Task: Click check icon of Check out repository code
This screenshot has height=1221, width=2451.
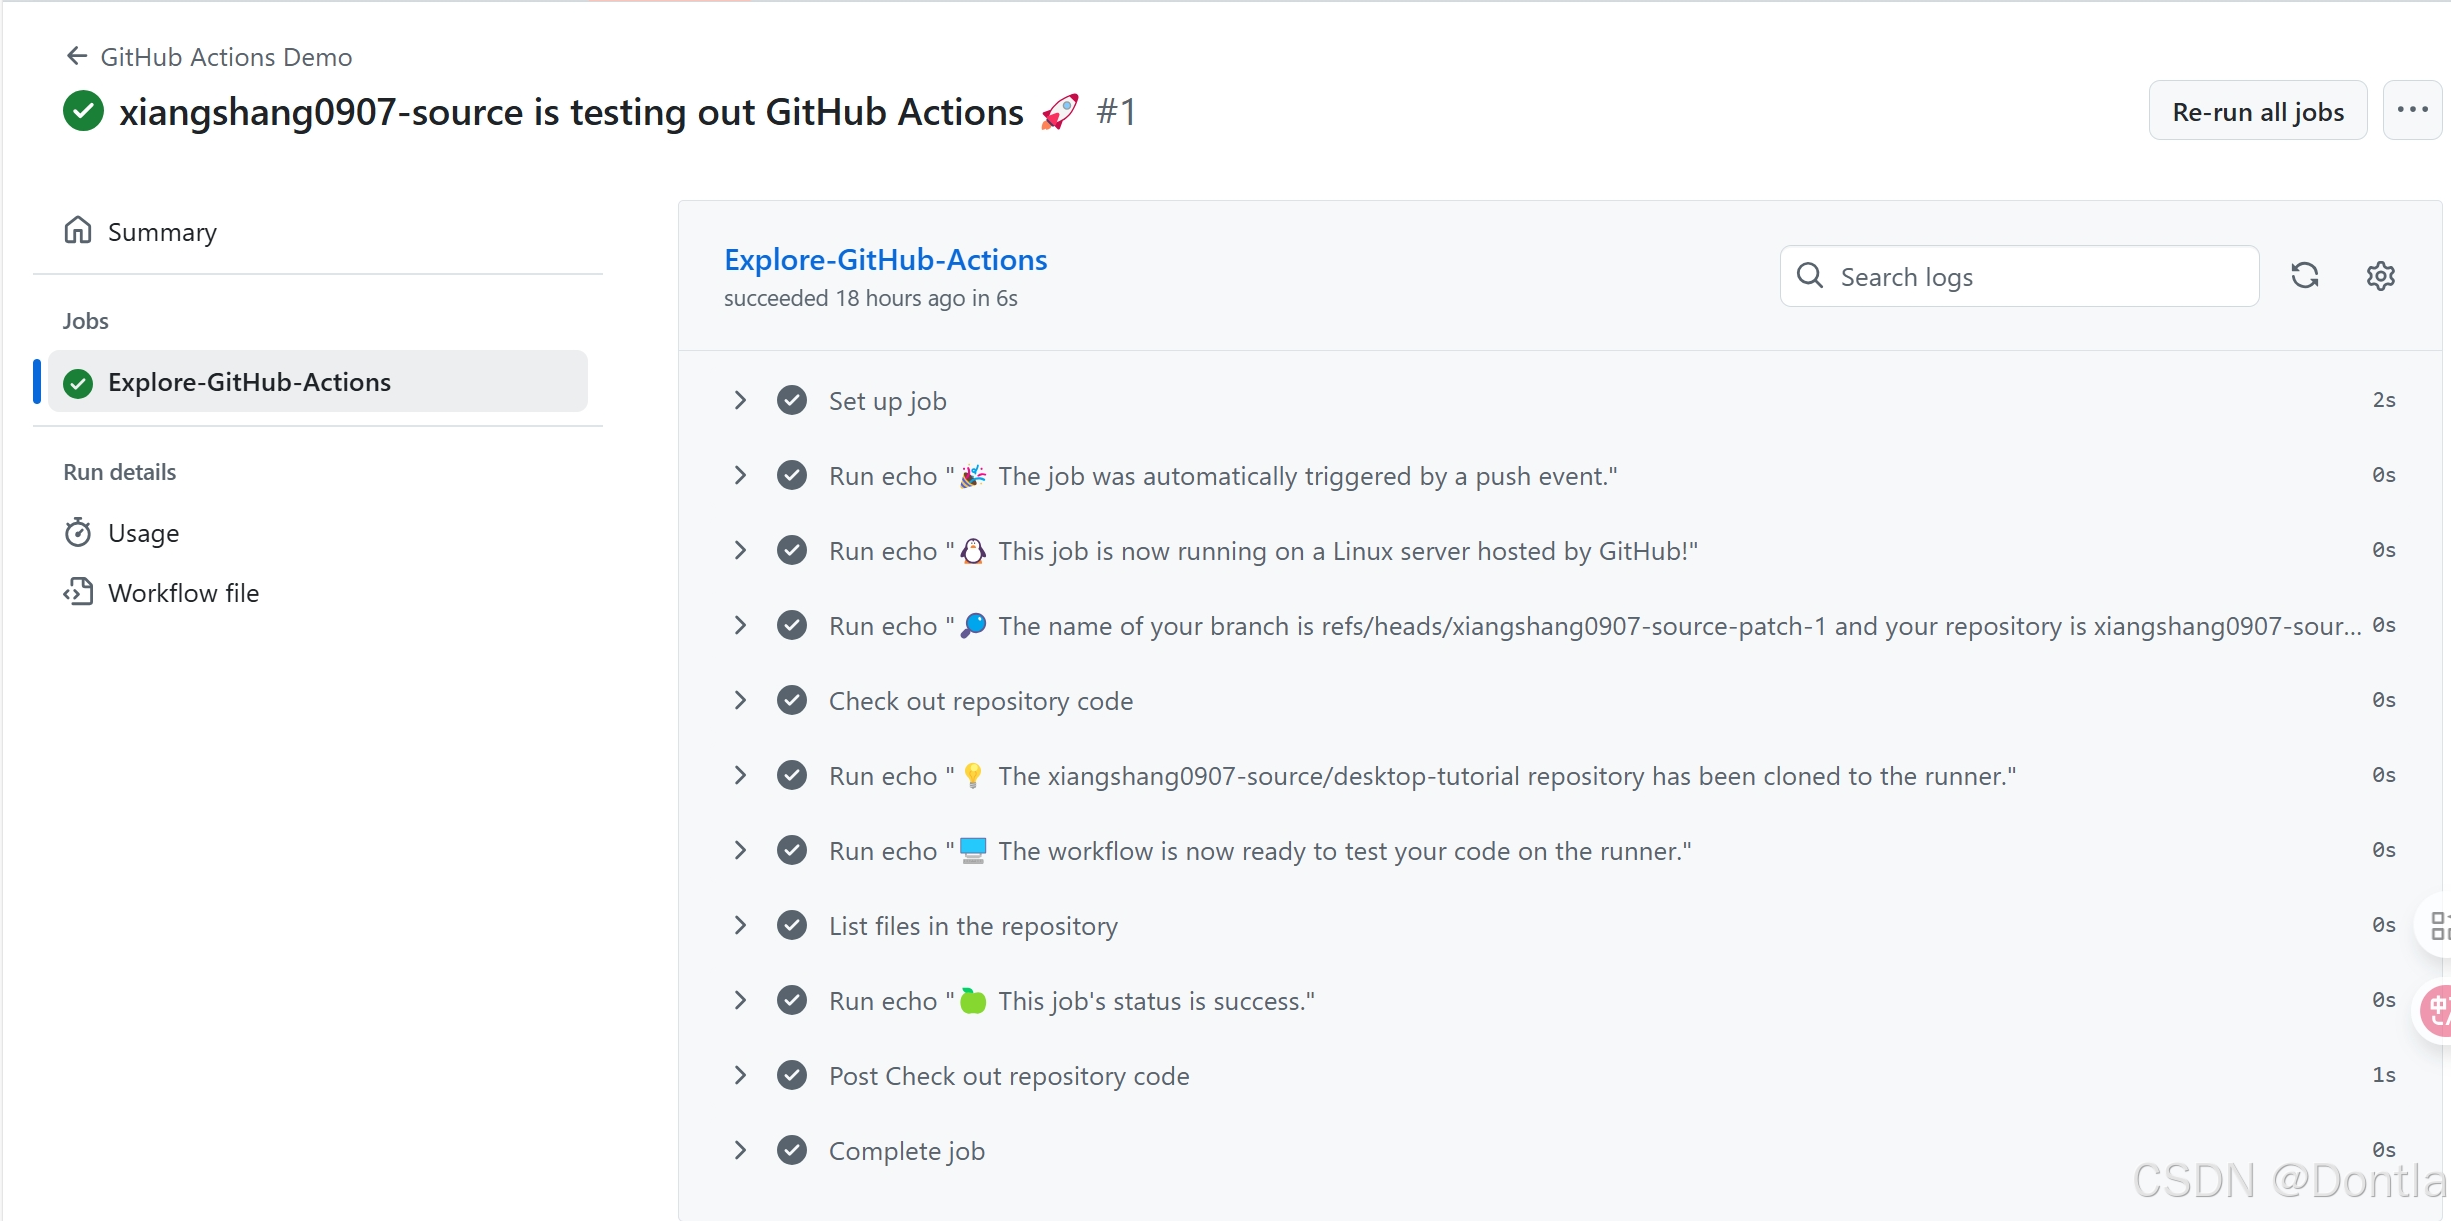Action: pos(792,700)
